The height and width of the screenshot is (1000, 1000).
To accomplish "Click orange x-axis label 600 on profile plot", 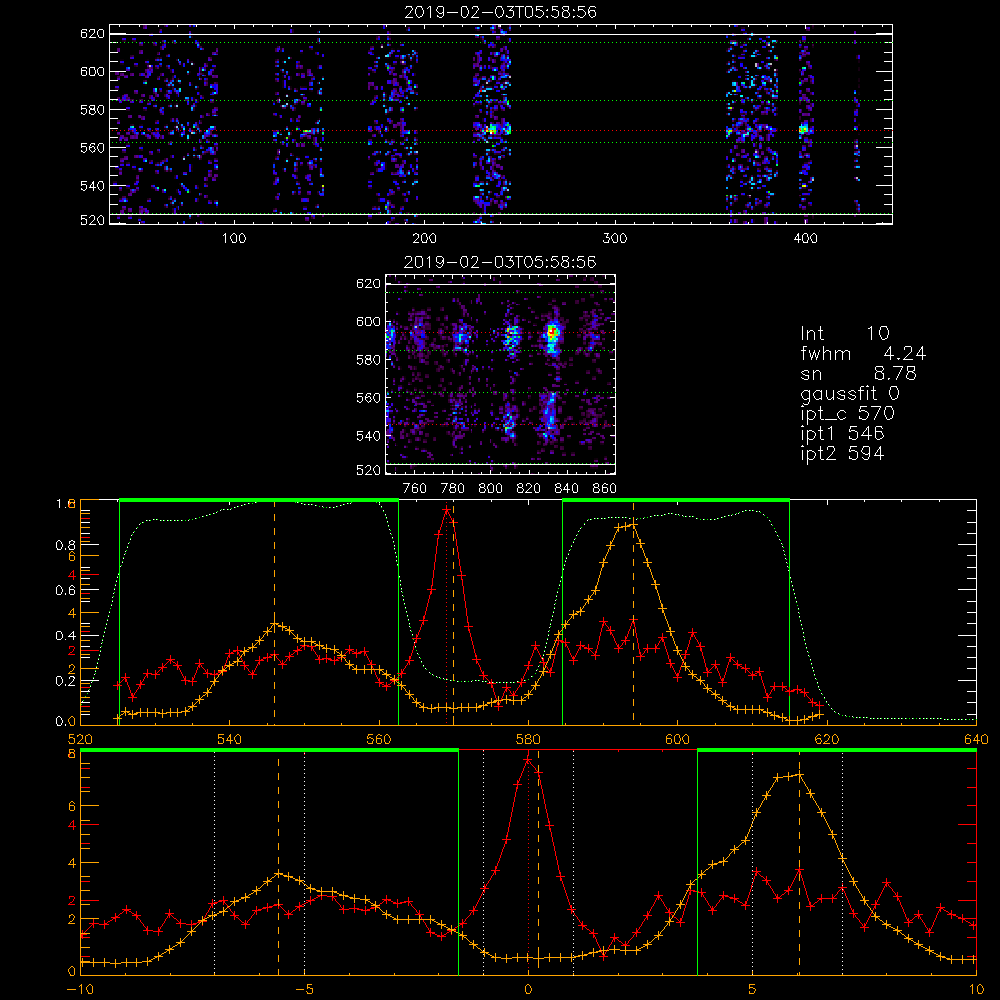I will click(677, 739).
